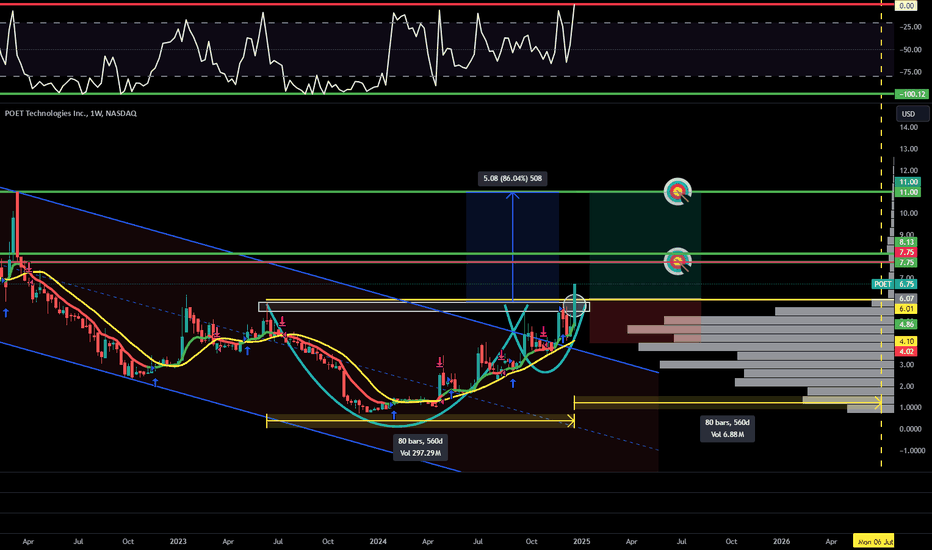Select the 5.08 (86.04%) measurement label

tap(512, 179)
